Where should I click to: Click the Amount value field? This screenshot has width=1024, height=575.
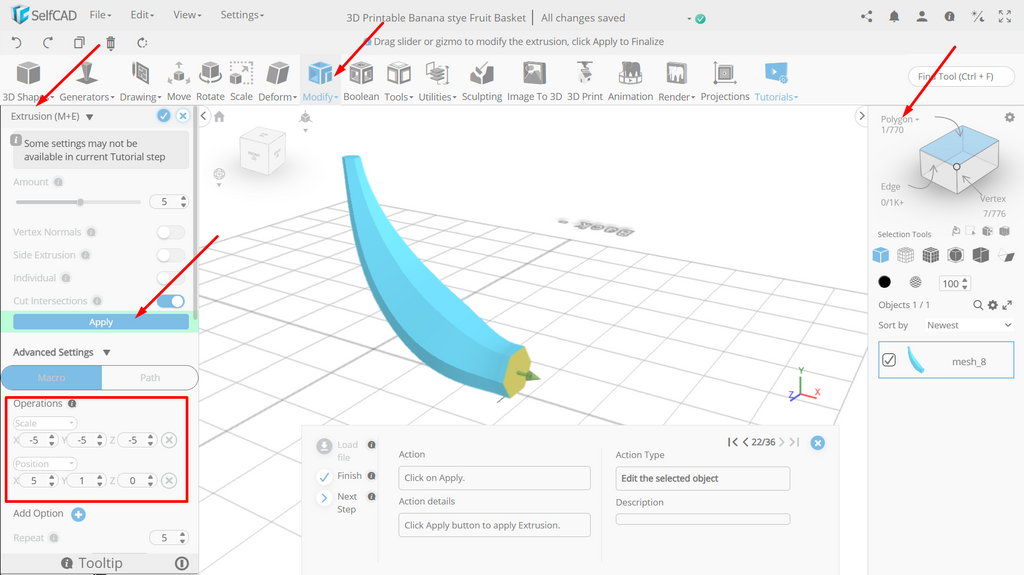click(168, 202)
